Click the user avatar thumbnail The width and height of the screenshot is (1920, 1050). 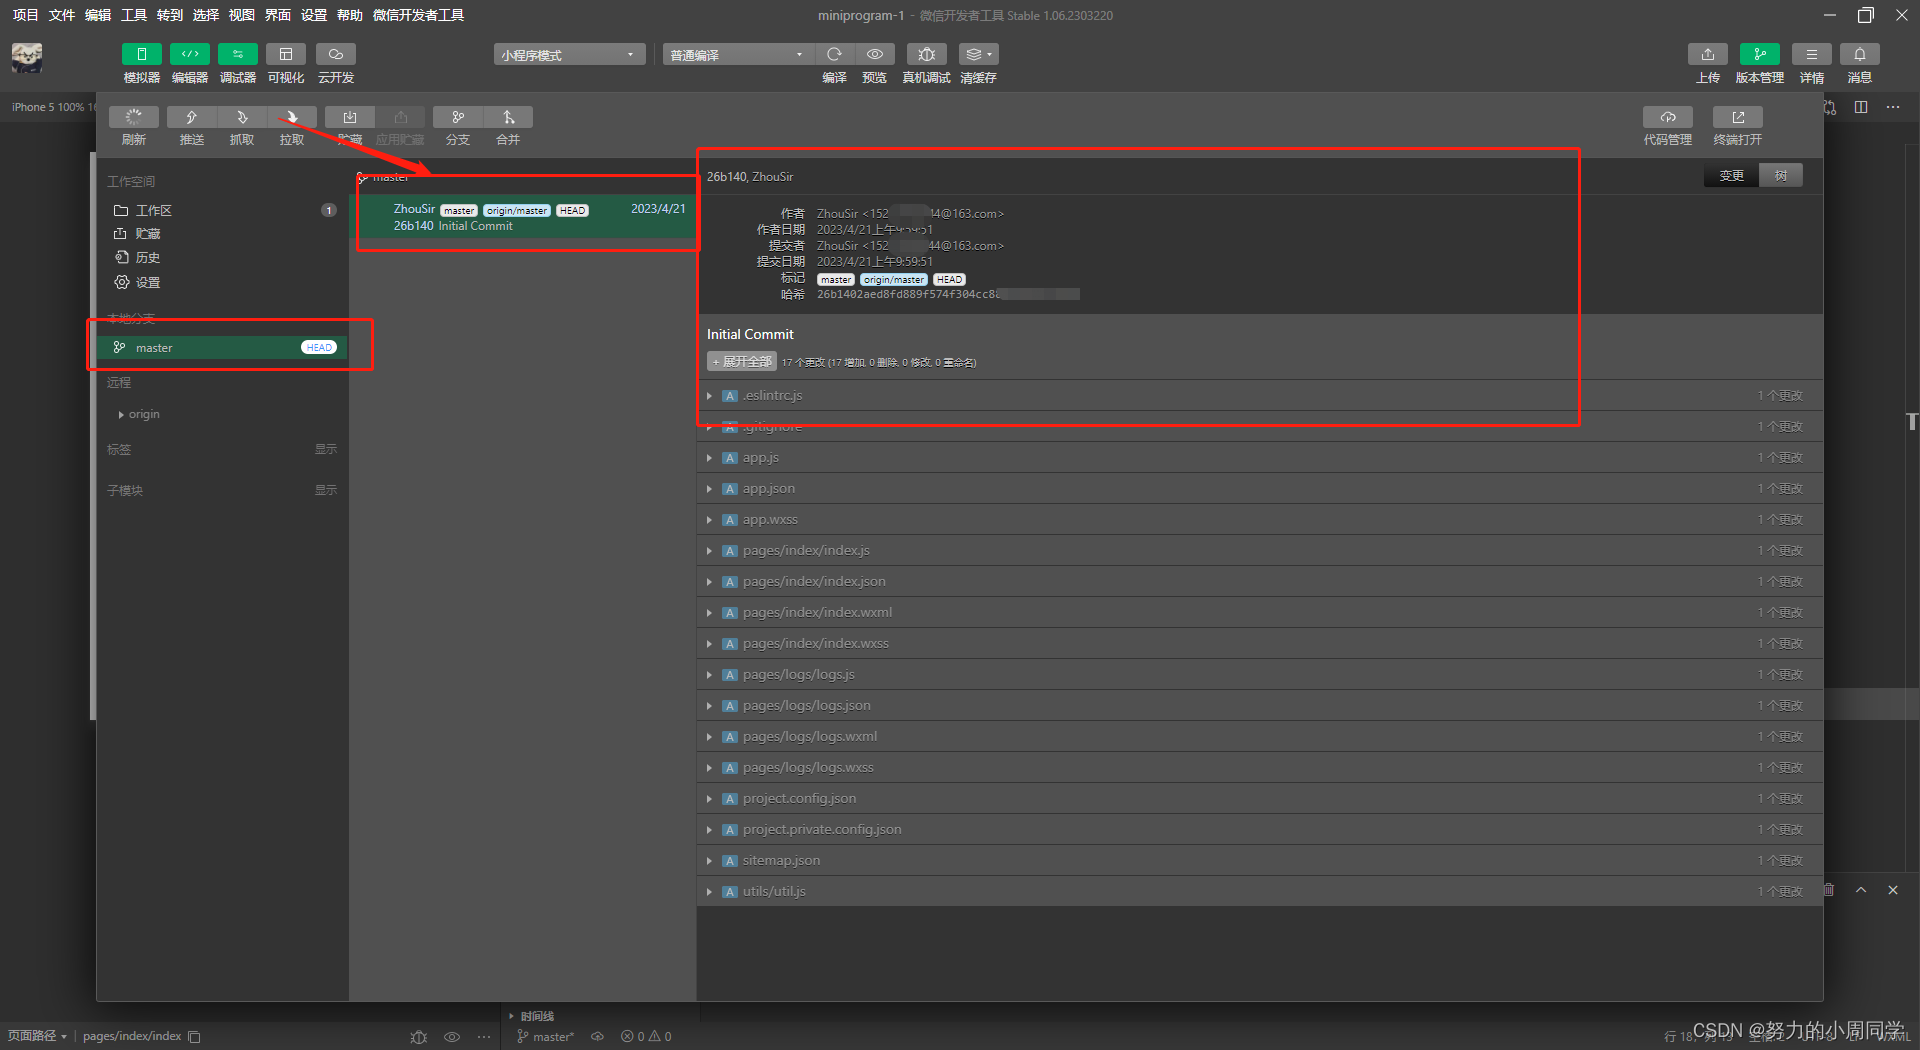pos(27,58)
